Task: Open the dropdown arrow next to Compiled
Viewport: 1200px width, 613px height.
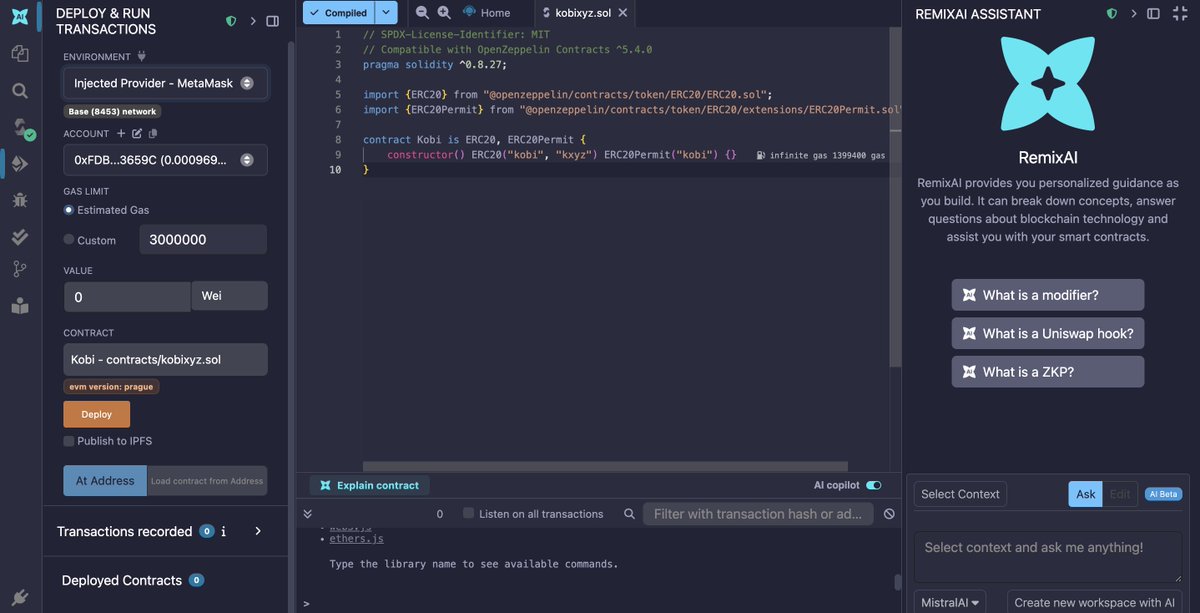Action: click(387, 13)
